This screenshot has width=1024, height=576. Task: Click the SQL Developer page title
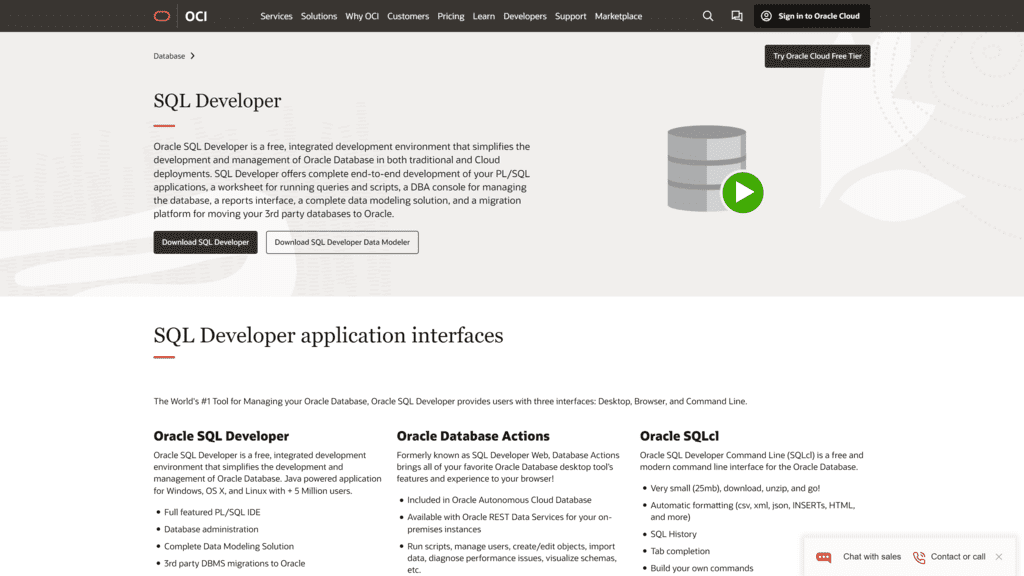[x=217, y=101]
